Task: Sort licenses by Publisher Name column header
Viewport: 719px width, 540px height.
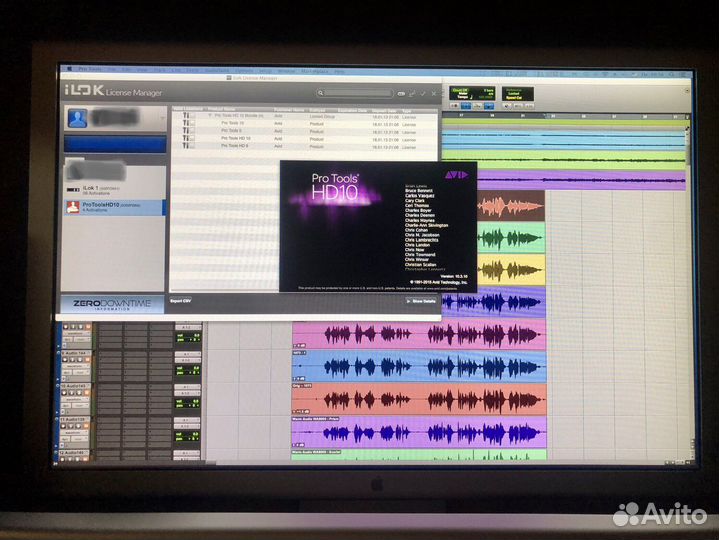Action: point(289,110)
